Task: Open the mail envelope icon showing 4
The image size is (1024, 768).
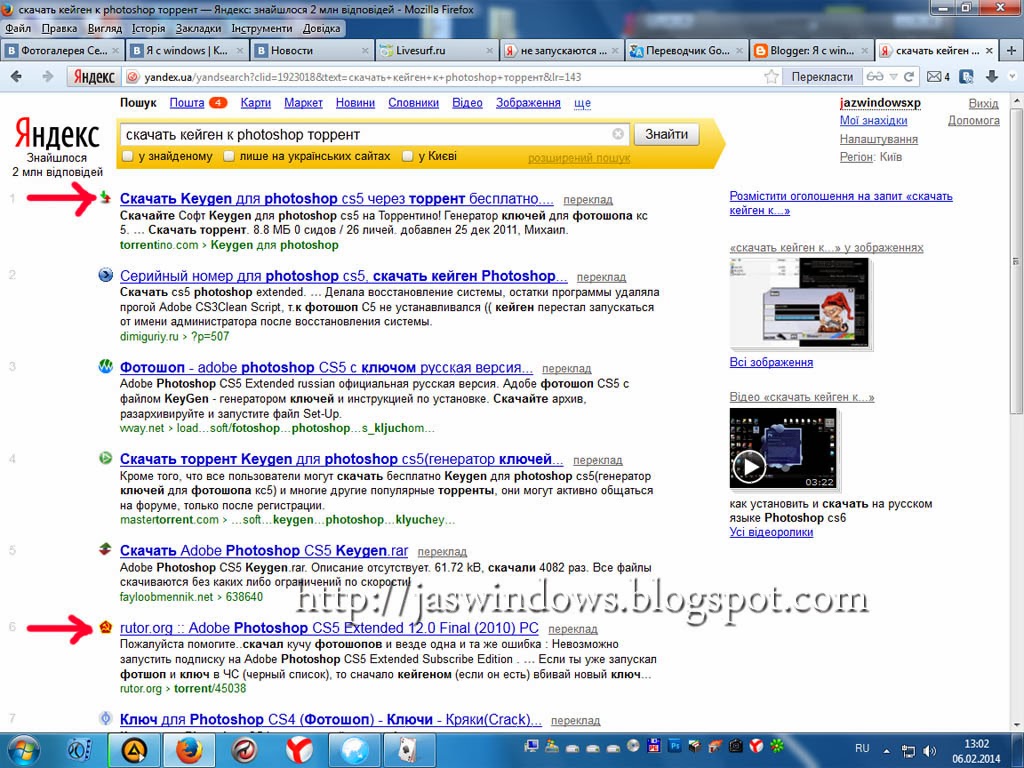Action: 935,77
